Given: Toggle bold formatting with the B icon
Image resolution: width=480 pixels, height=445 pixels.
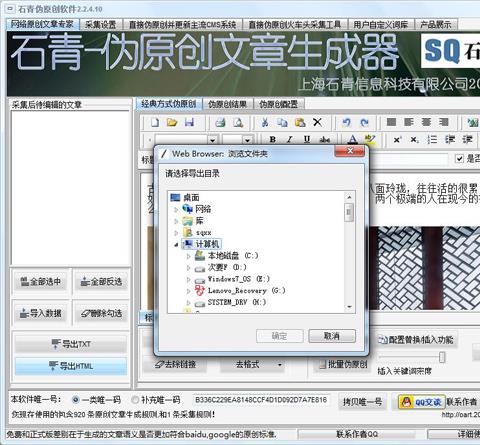Looking at the screenshot, I should 273,139.
